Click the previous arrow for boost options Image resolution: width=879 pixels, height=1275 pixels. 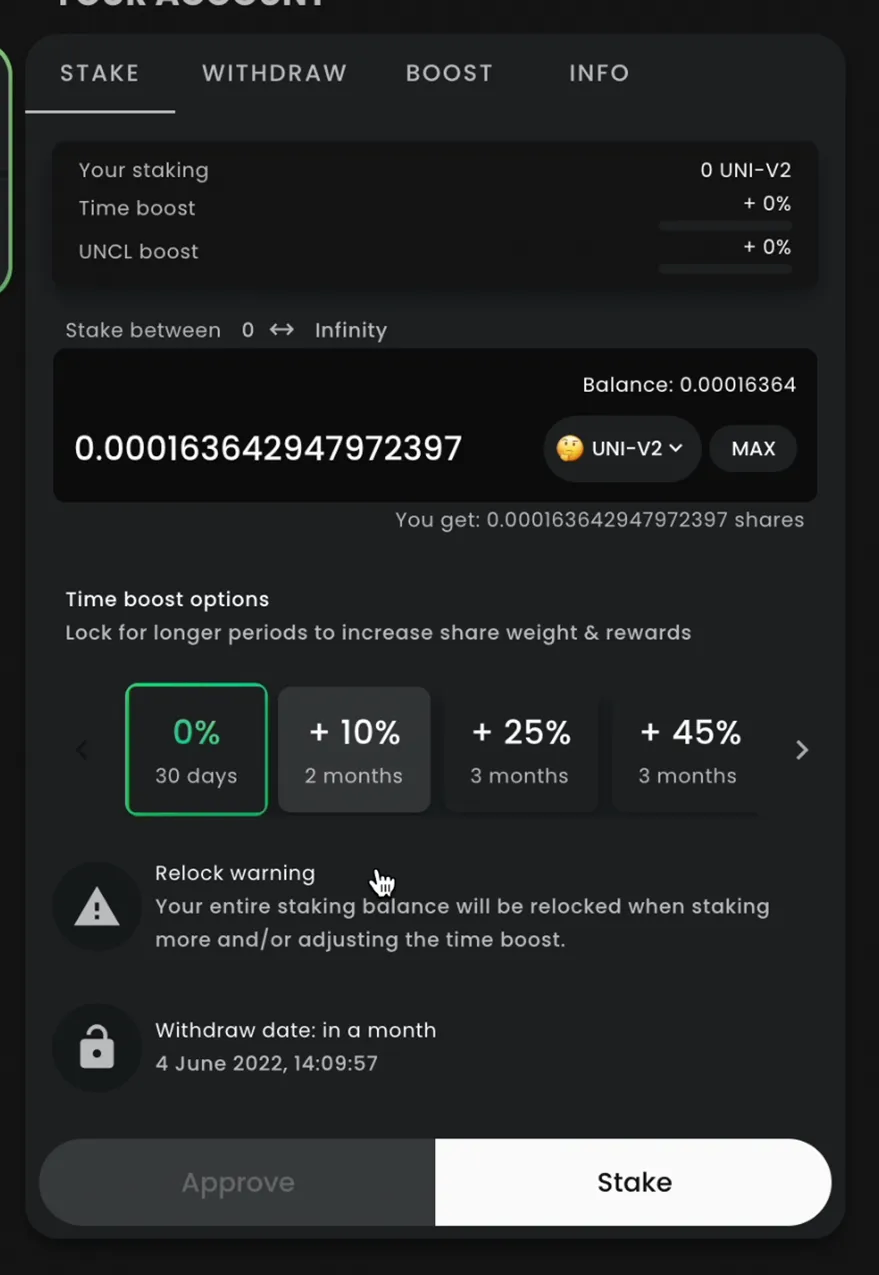tap(83, 750)
